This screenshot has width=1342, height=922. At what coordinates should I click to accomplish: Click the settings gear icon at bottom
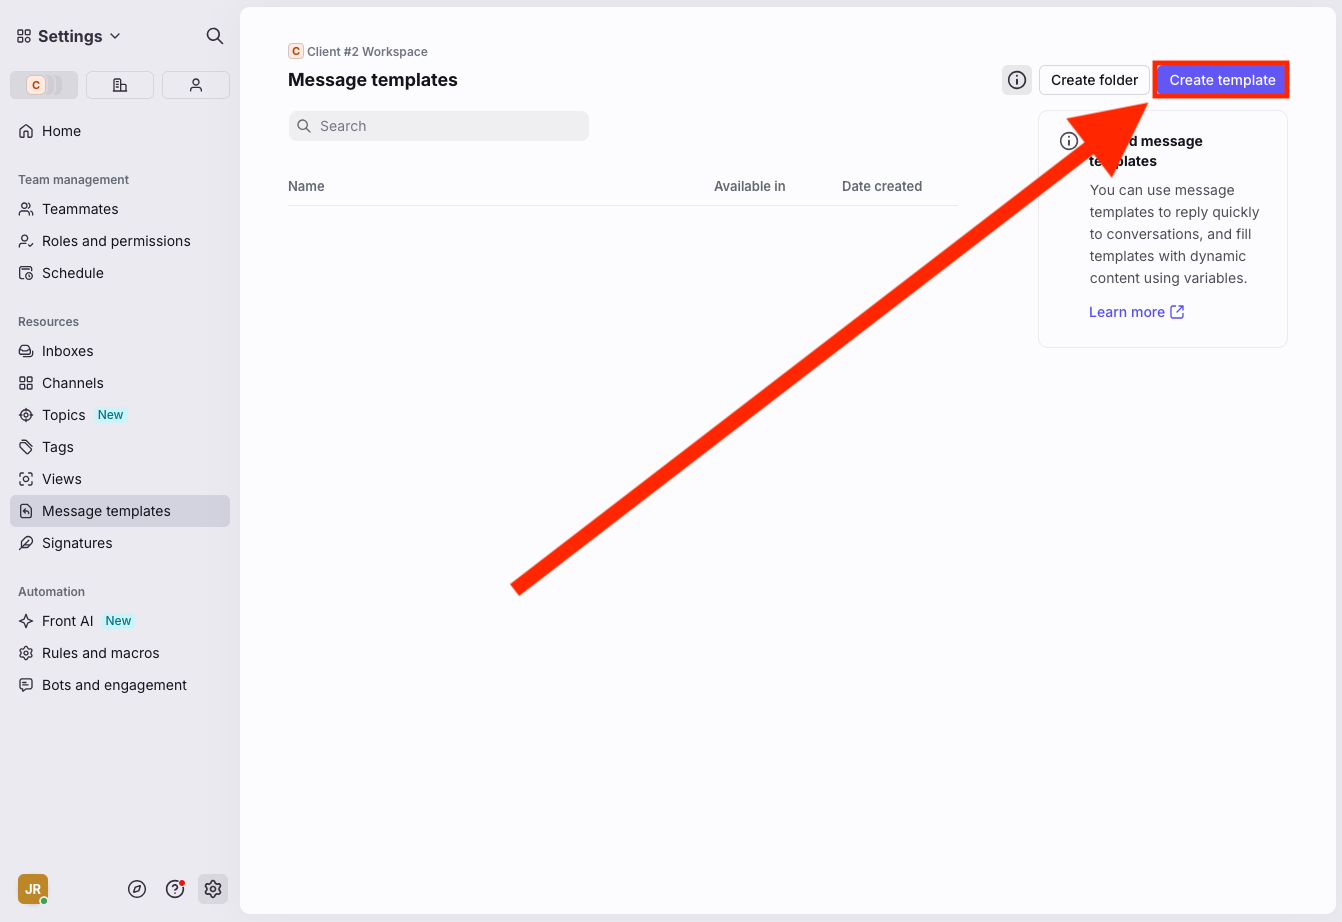213,889
